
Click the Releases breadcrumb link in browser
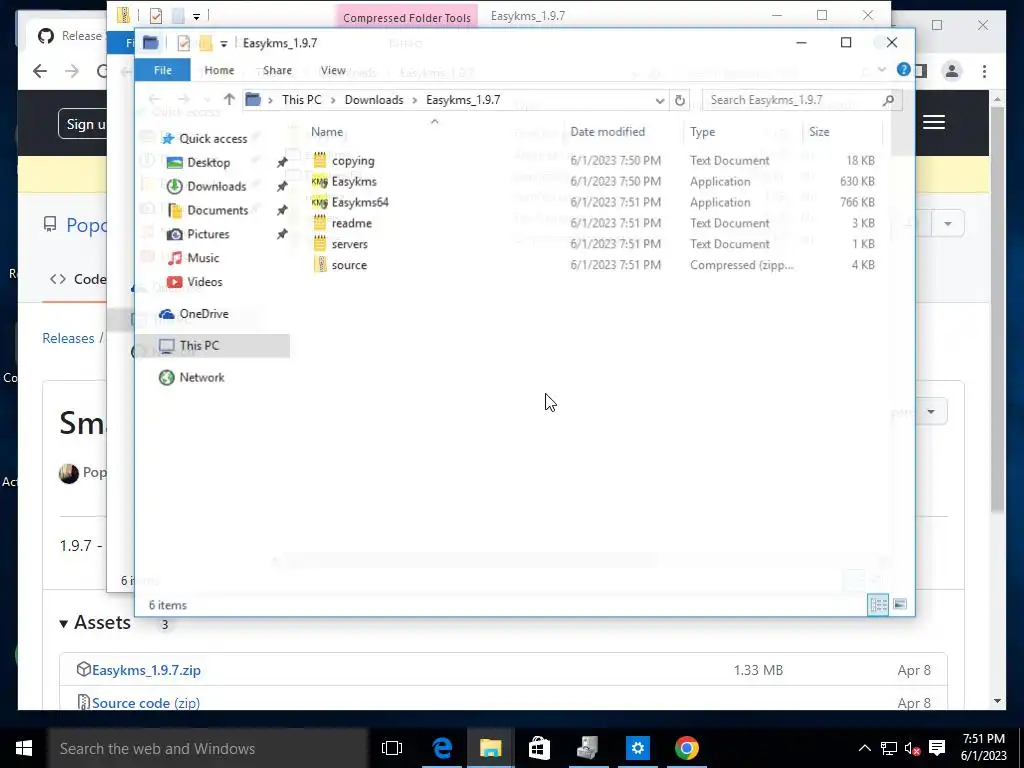coord(68,338)
